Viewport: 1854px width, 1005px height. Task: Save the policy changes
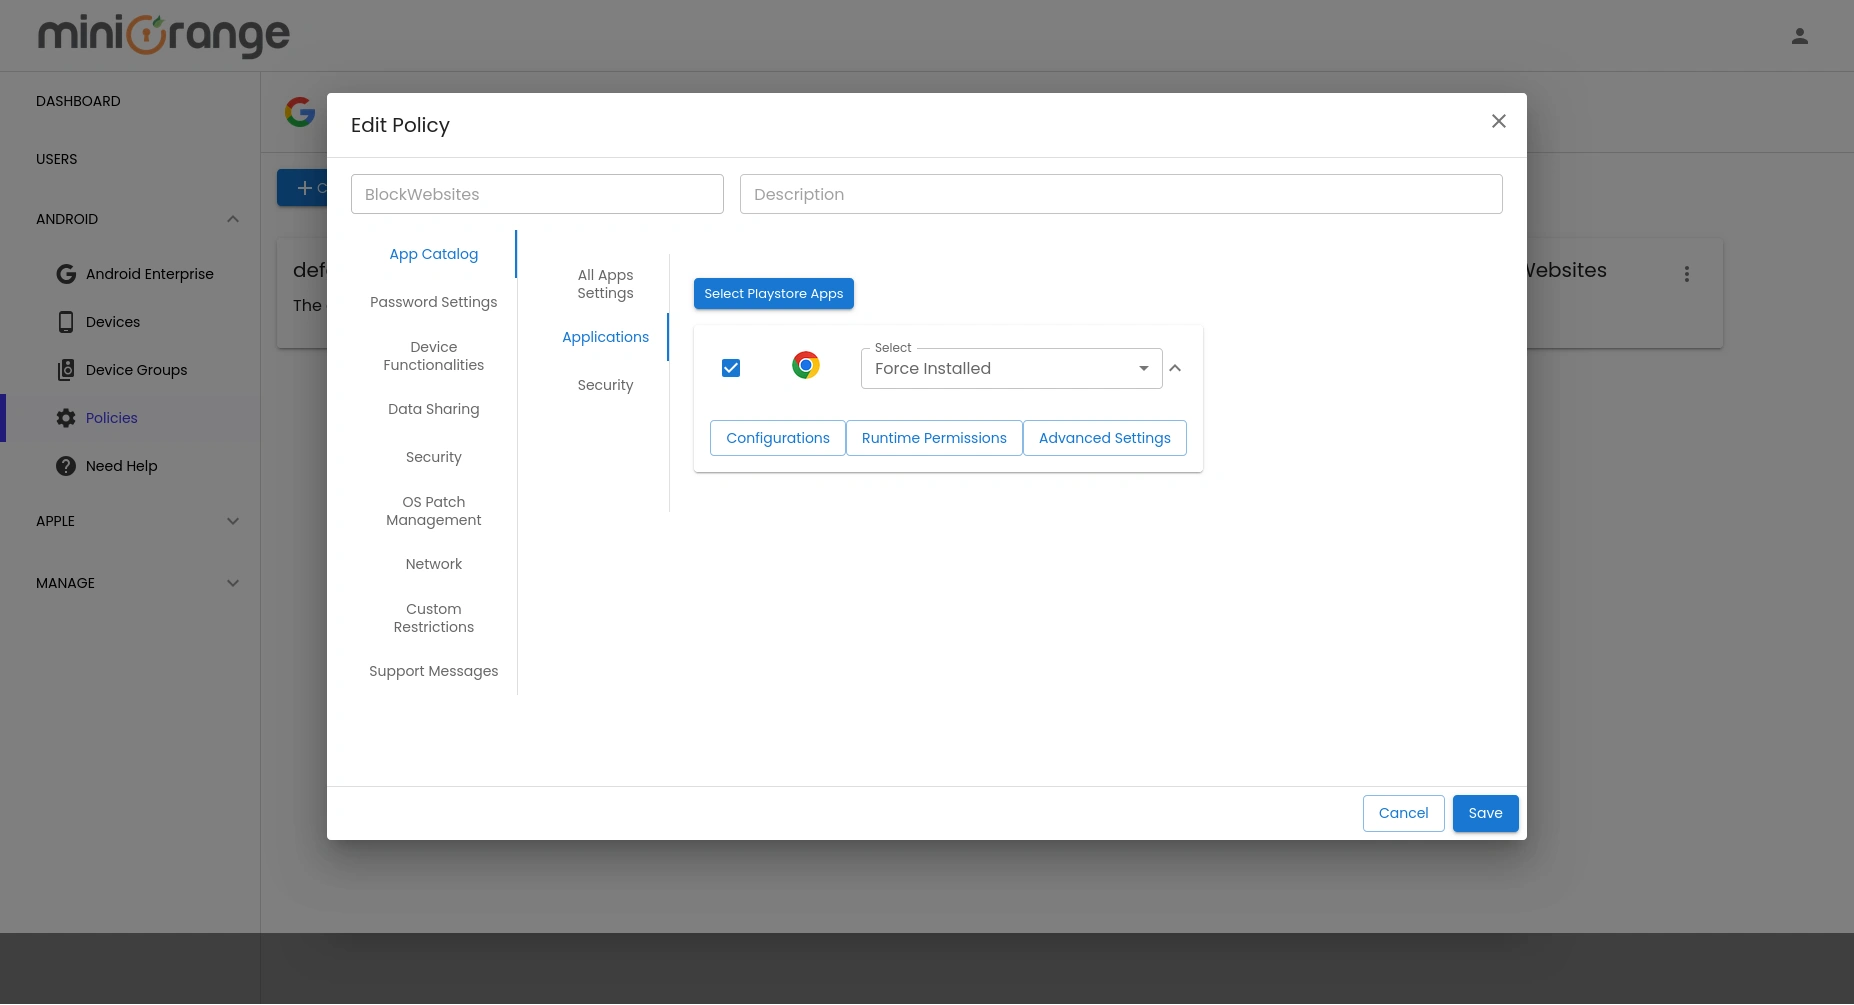coord(1484,813)
